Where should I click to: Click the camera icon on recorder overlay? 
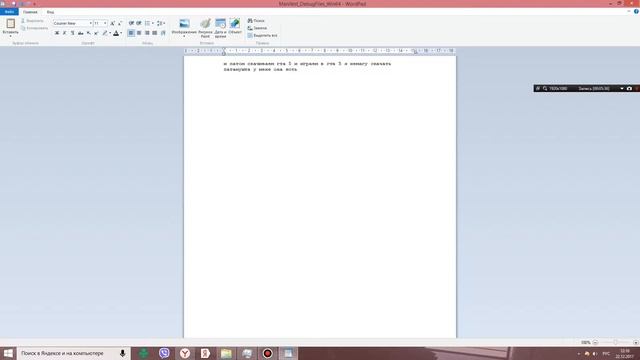[x=629, y=88]
